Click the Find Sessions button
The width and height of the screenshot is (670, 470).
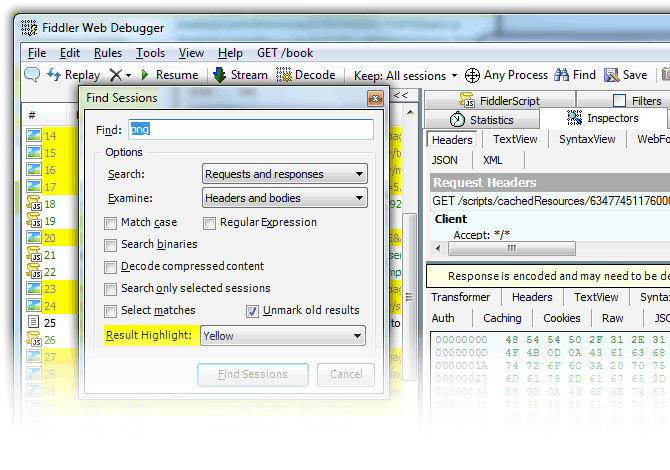252,375
